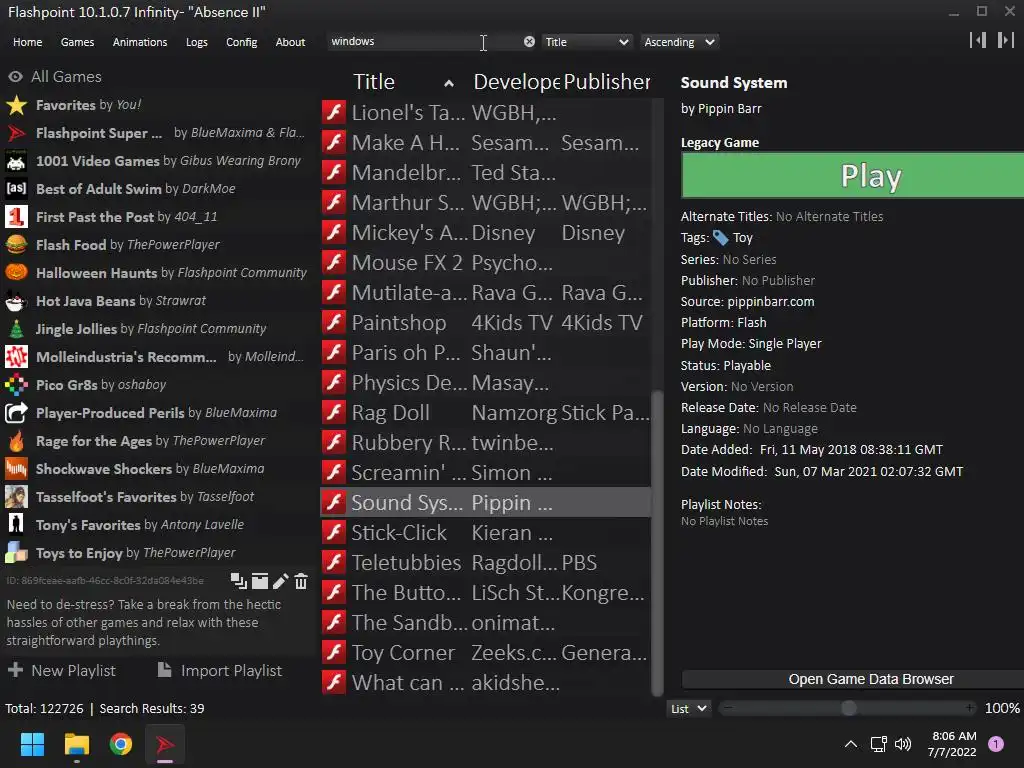
Task: Click the Tasselfoot's Favorites avatar icon
Action: pos(16,497)
